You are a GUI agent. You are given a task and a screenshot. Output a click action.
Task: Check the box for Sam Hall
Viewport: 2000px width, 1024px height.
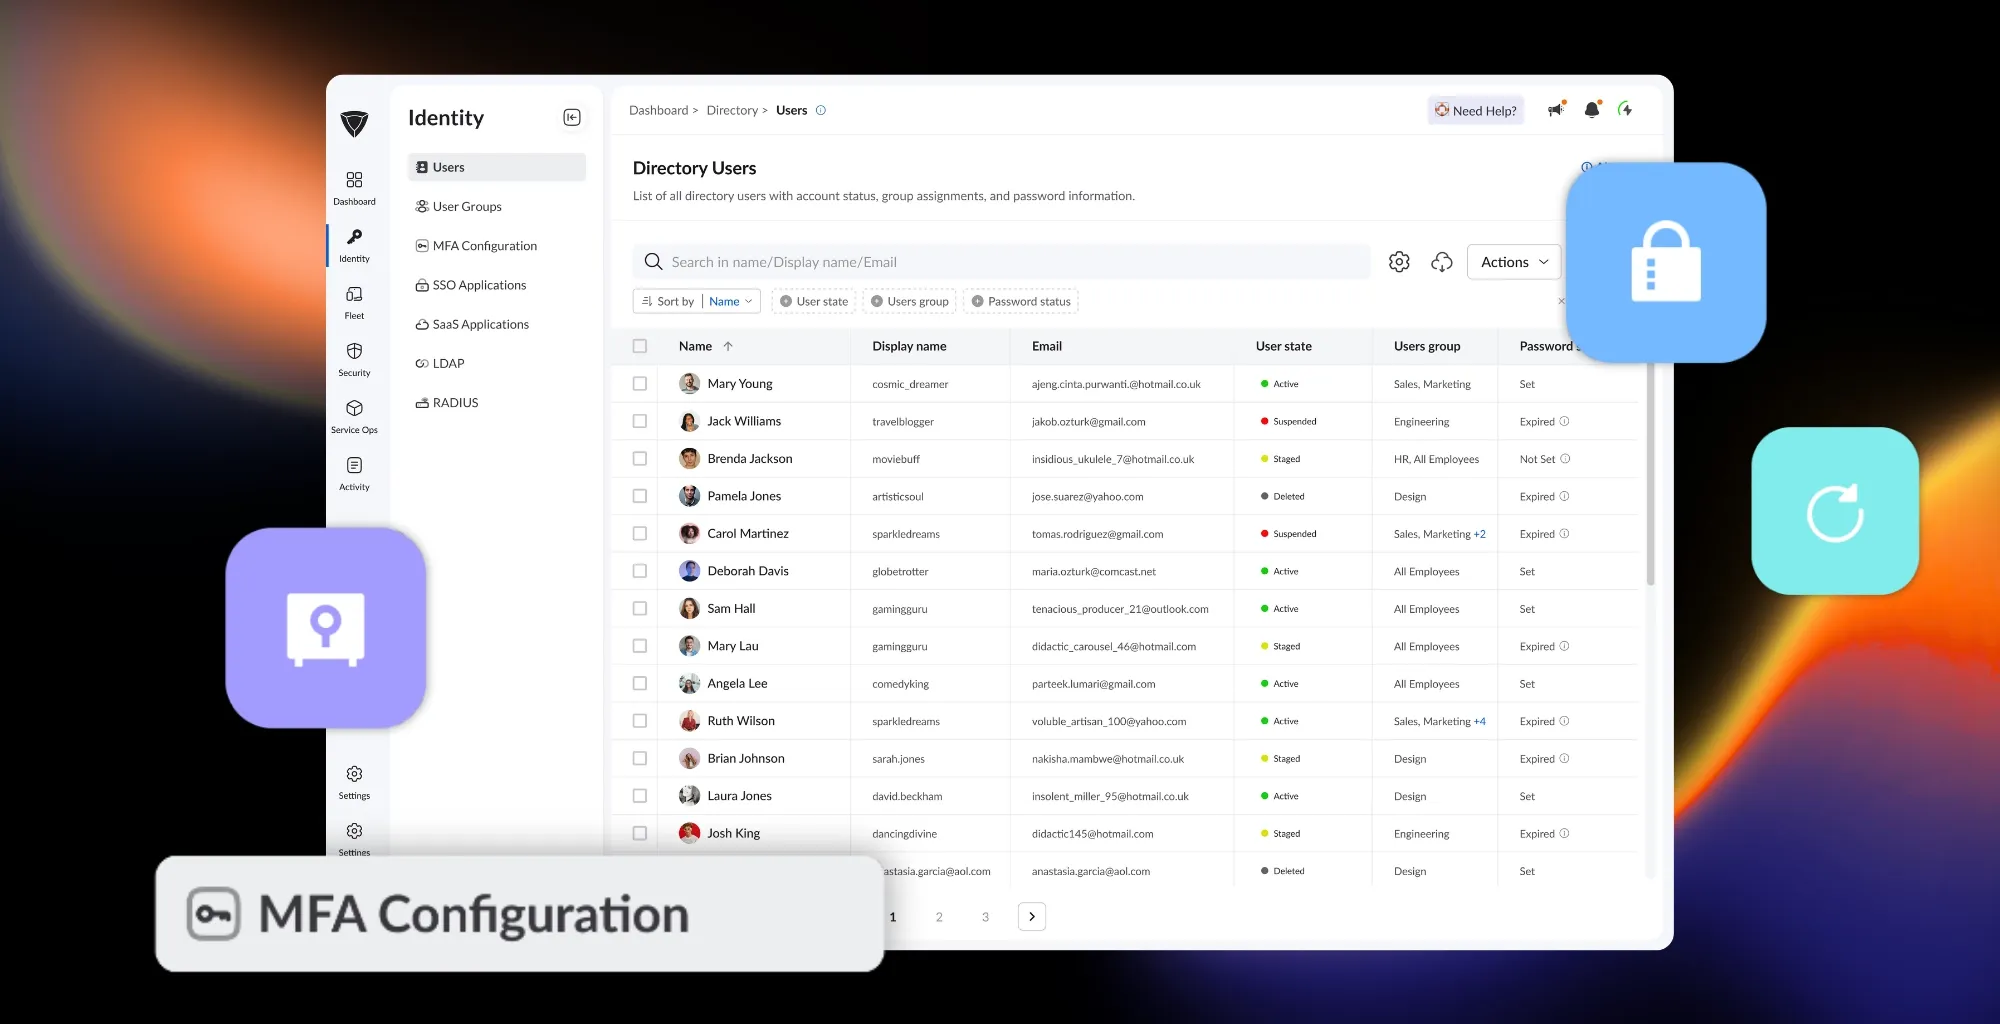coord(640,609)
